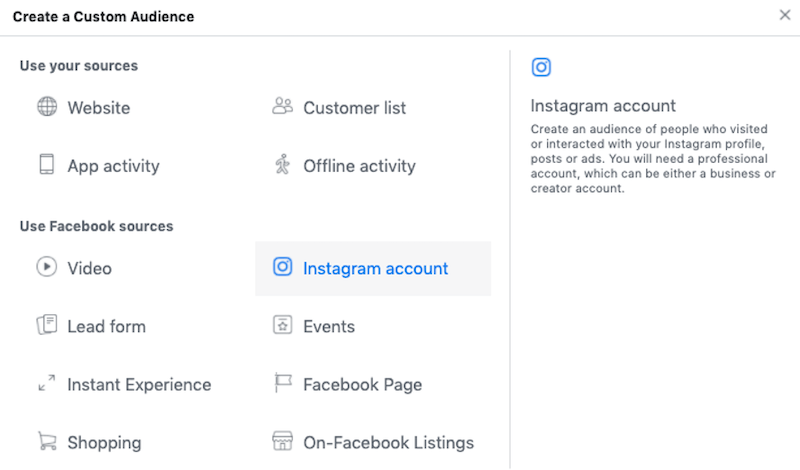The image size is (800, 470).
Task: Click the storefront On-Facebook Listings icon
Action: coord(283,442)
